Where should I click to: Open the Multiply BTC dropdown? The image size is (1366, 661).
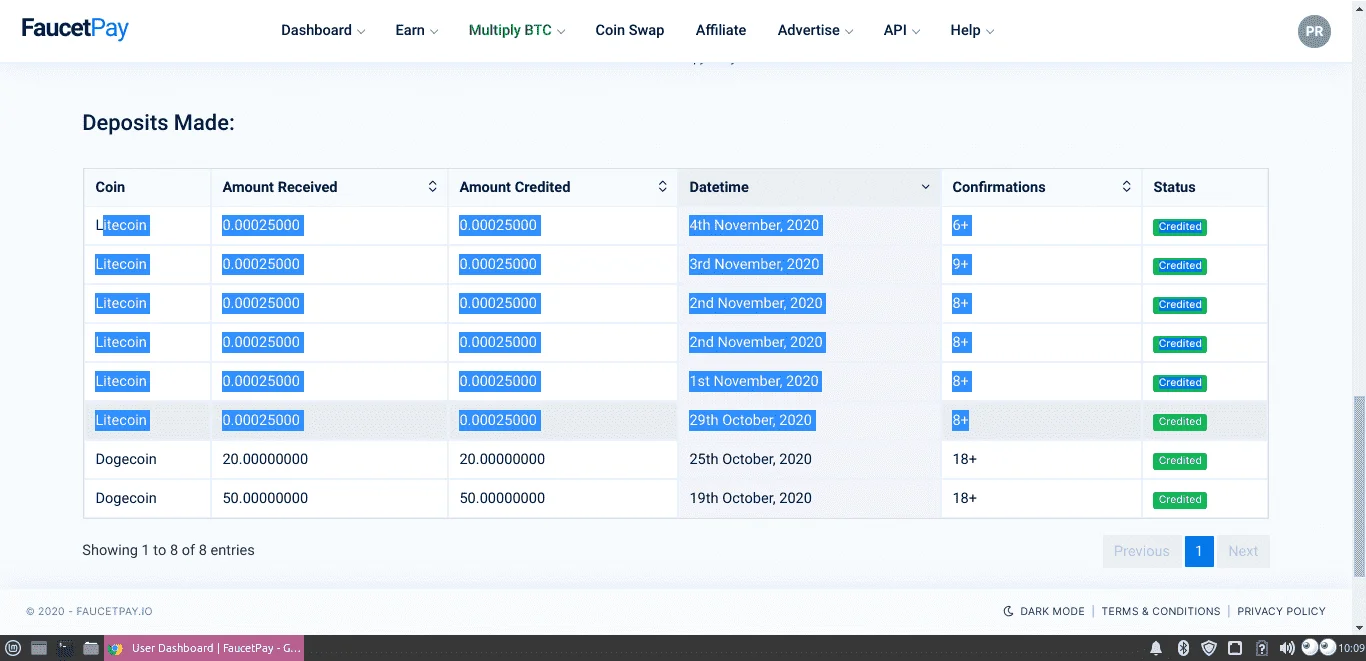517,30
